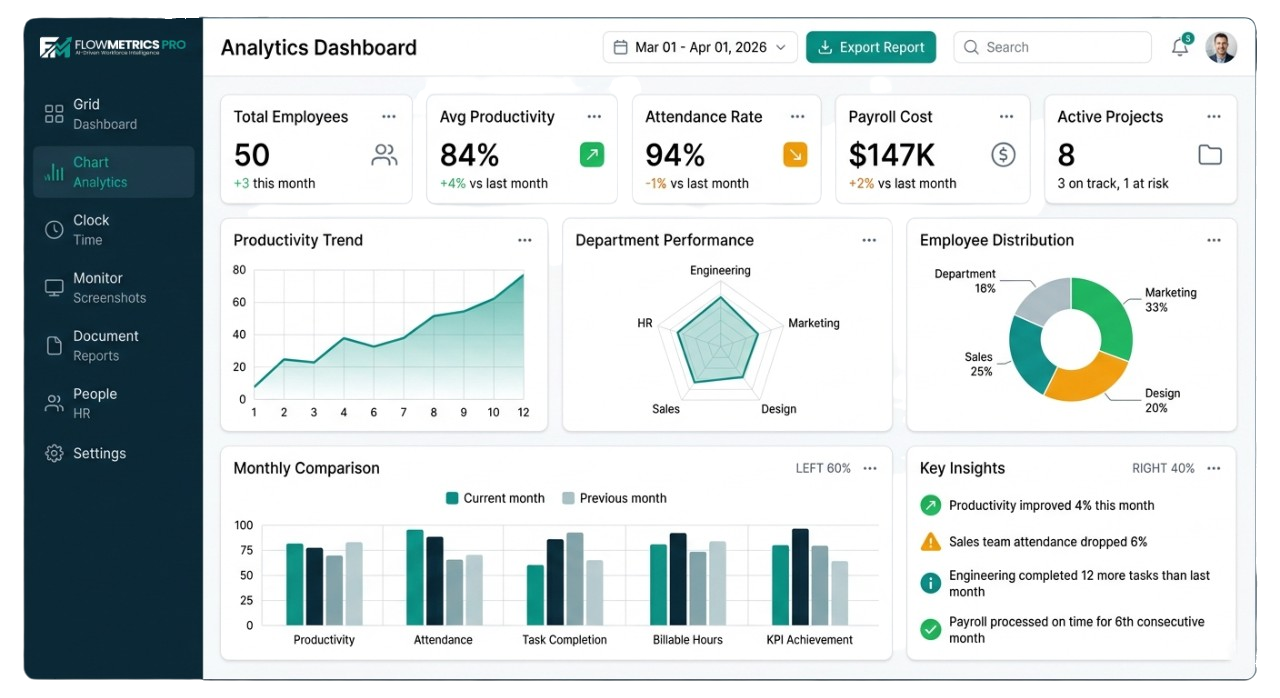
Task: Click the Export Report button
Action: pos(871,47)
